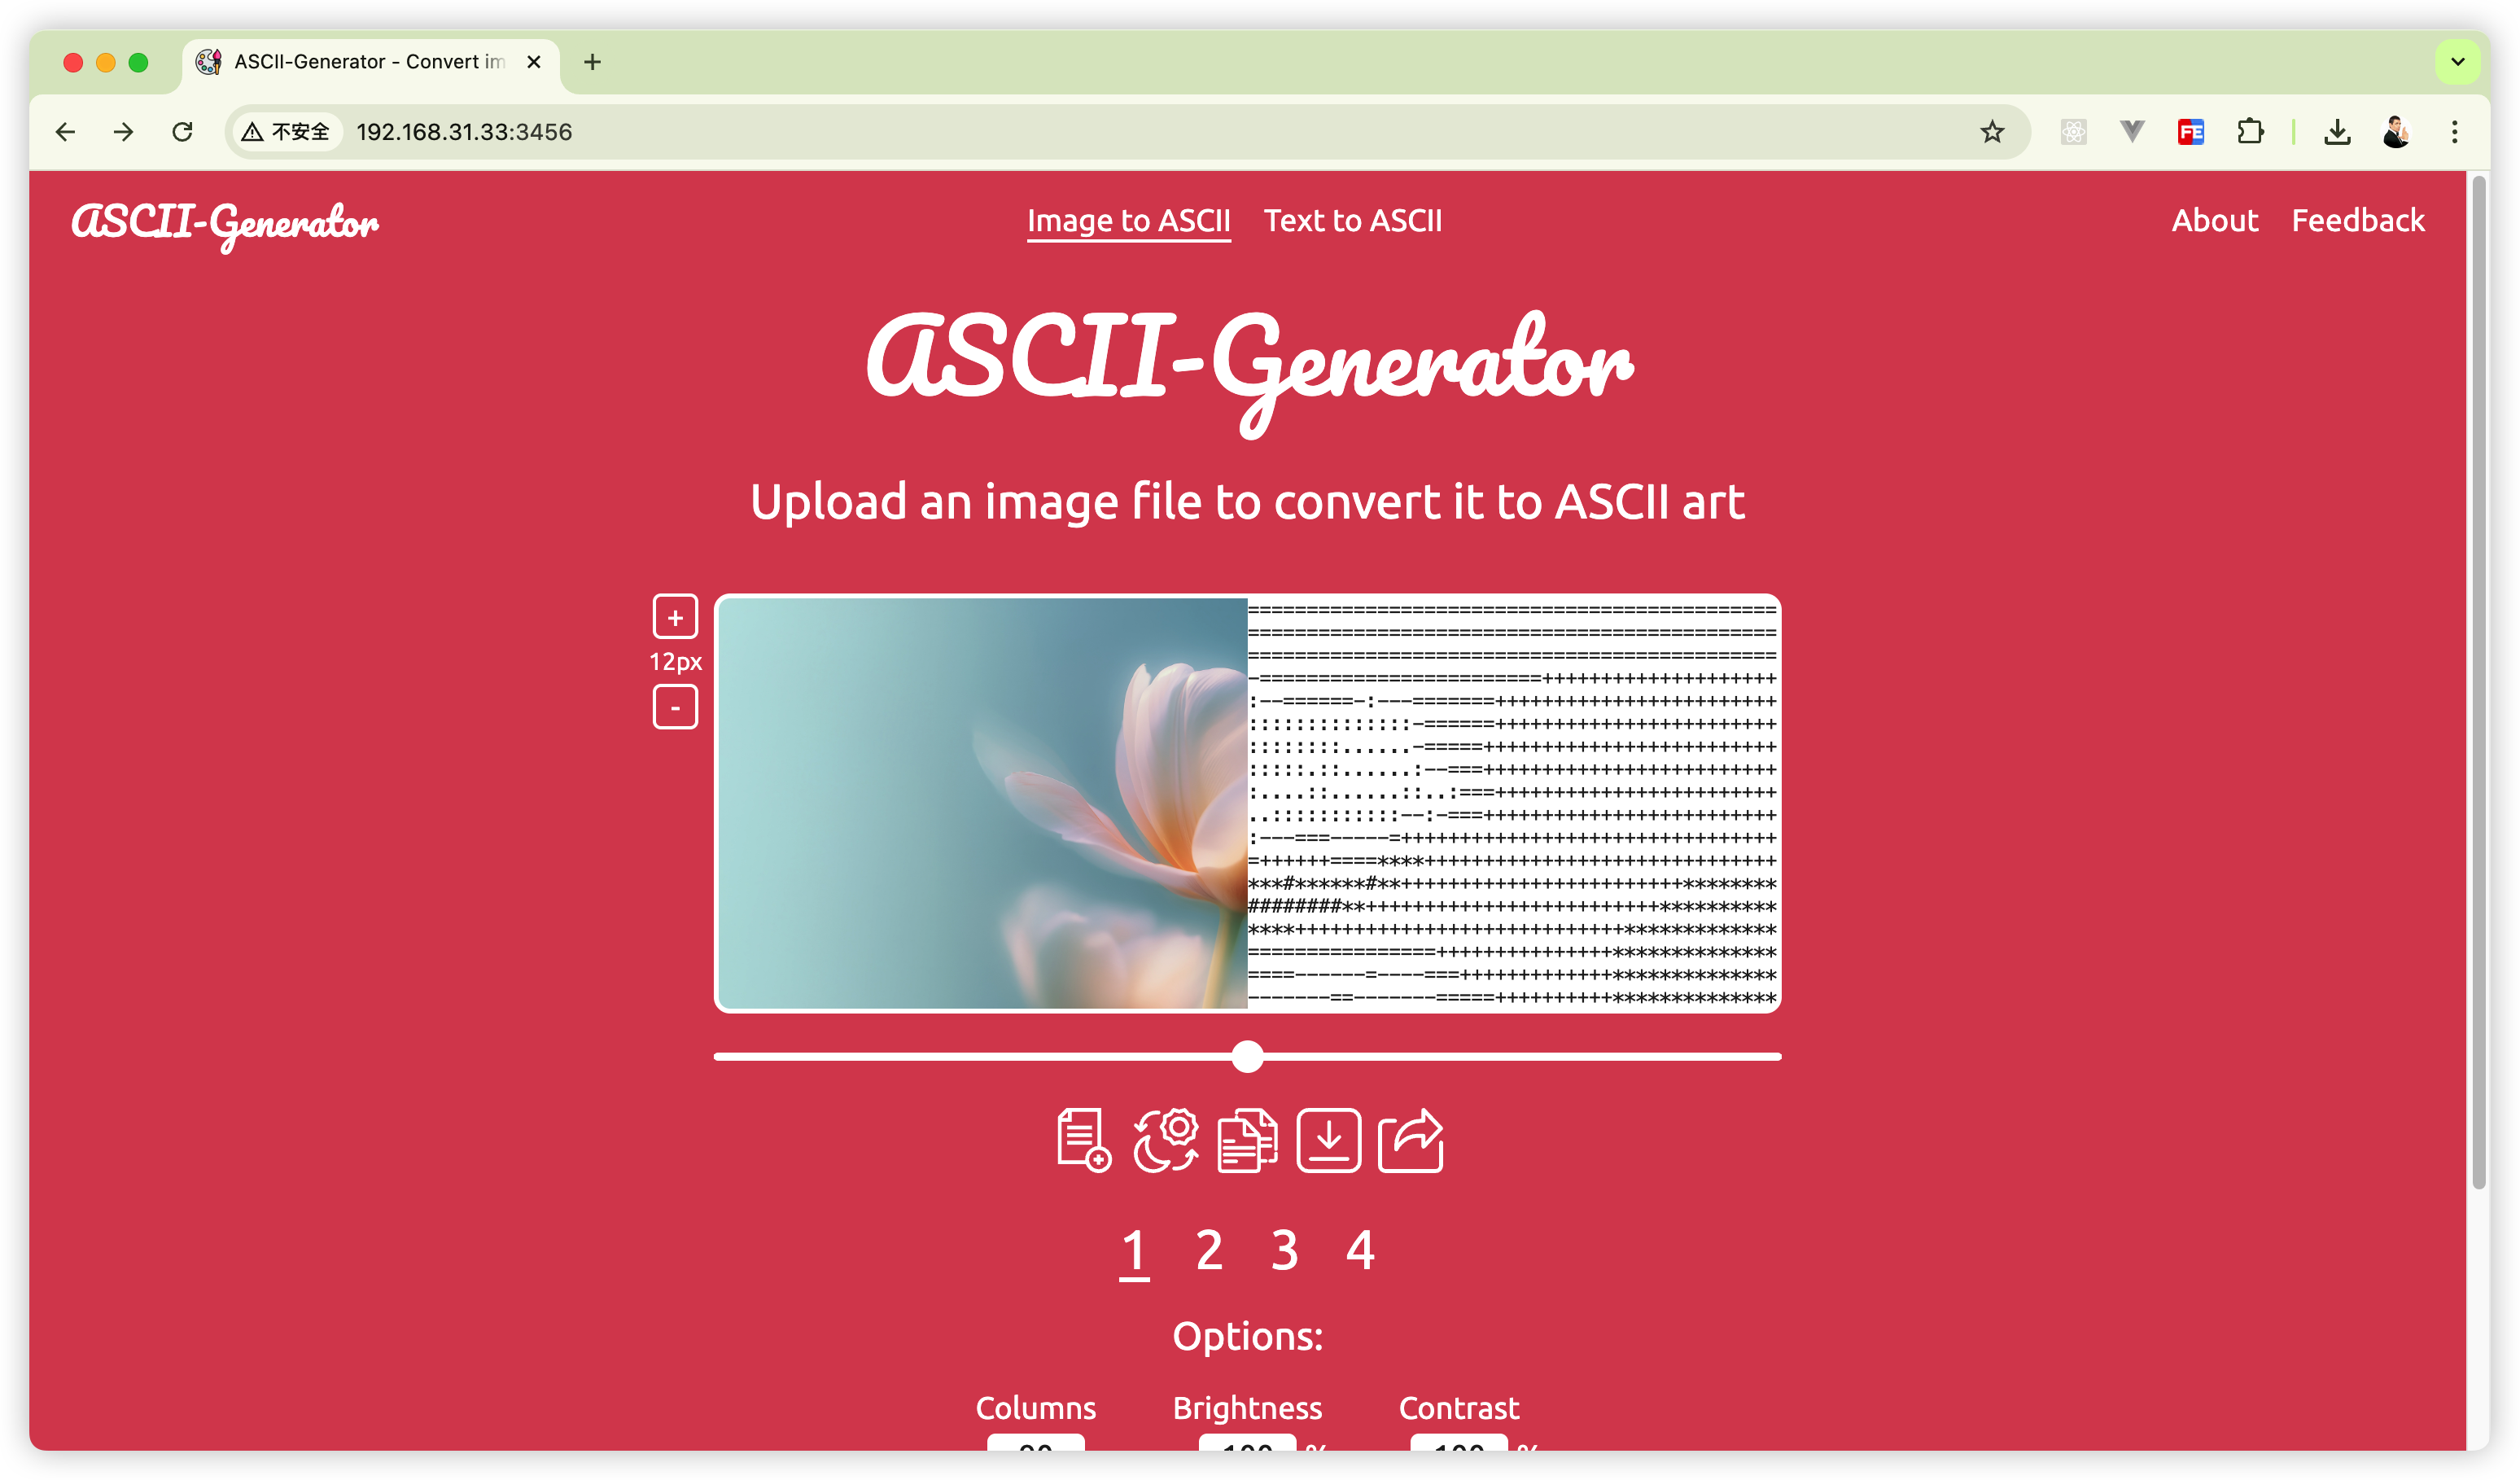Click the upload new file icon

point(1084,1140)
